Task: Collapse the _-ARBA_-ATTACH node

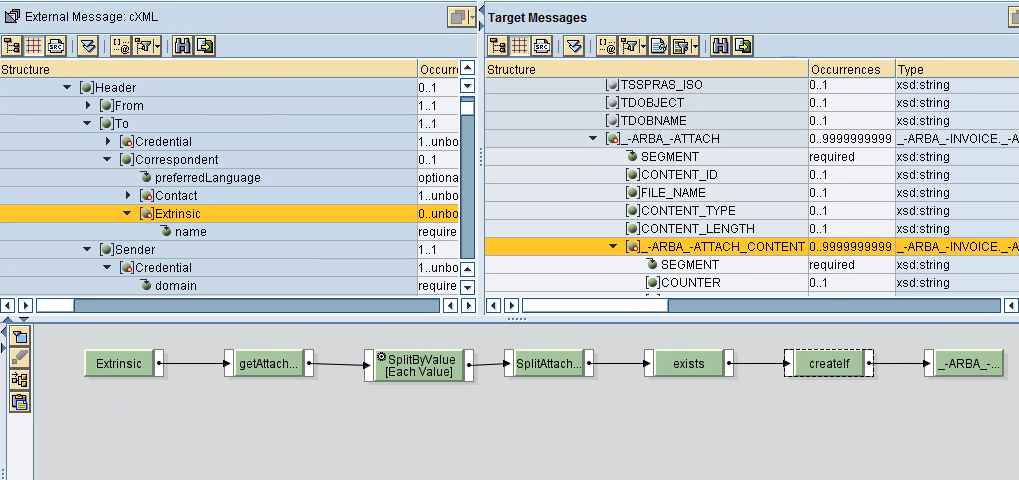Action: pyautogui.click(x=593, y=138)
